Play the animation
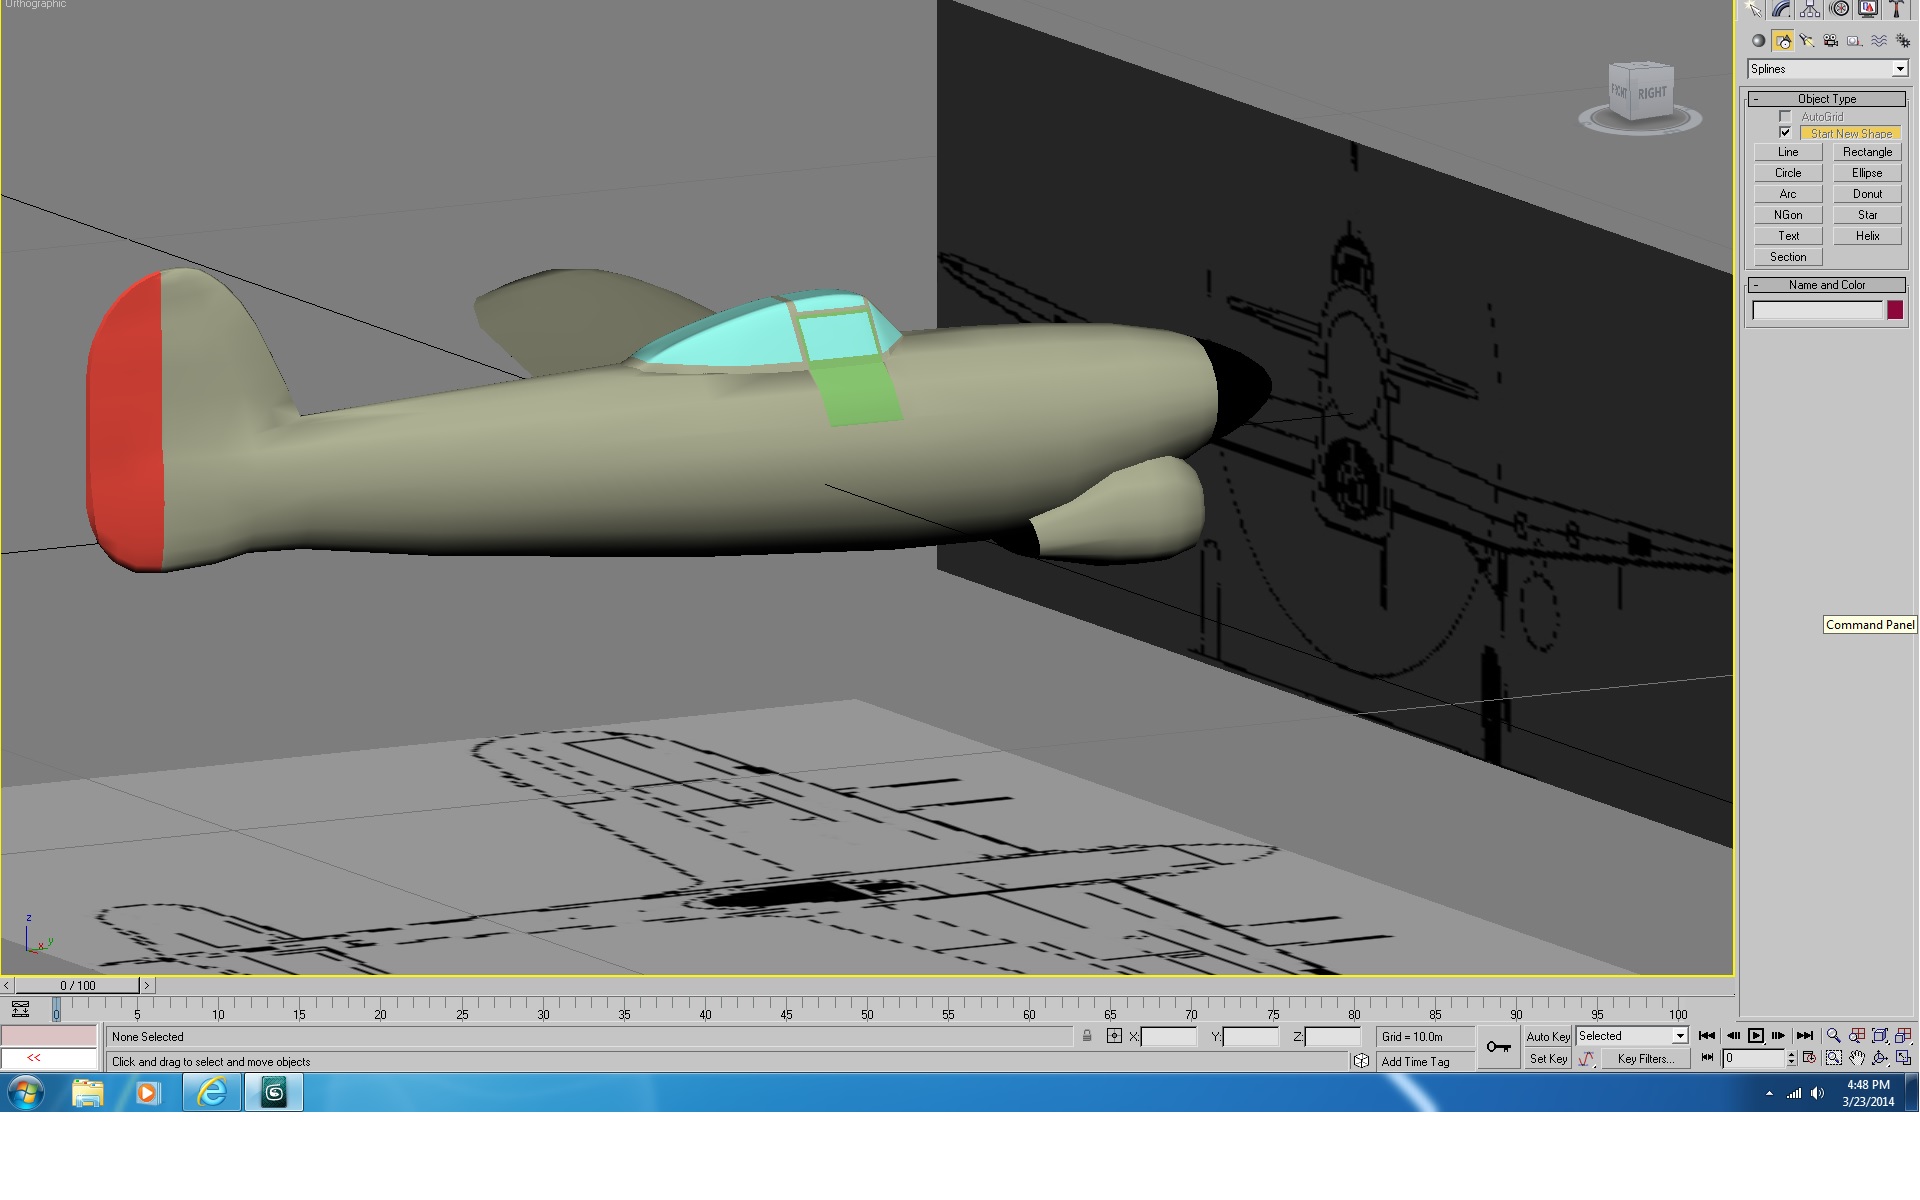The image size is (1920, 1200). [x=1755, y=1036]
